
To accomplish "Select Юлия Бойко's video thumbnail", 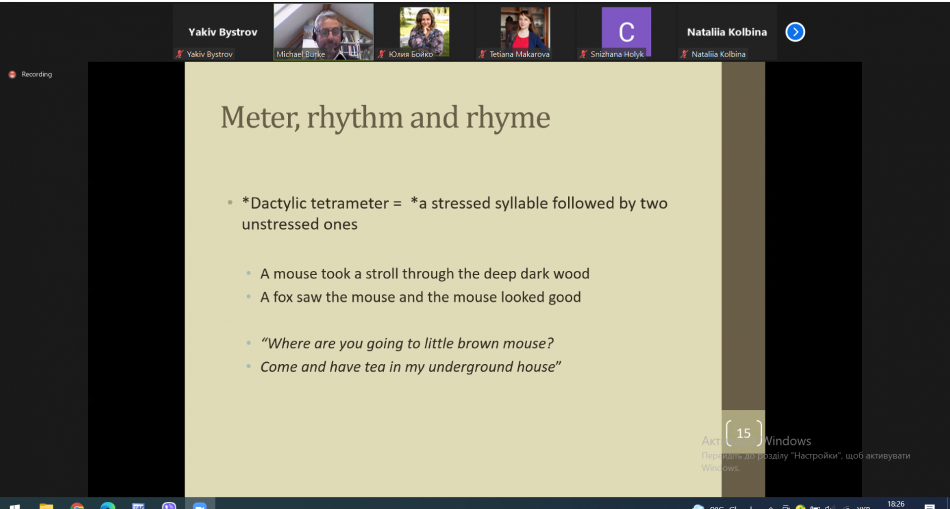I will (x=424, y=30).
